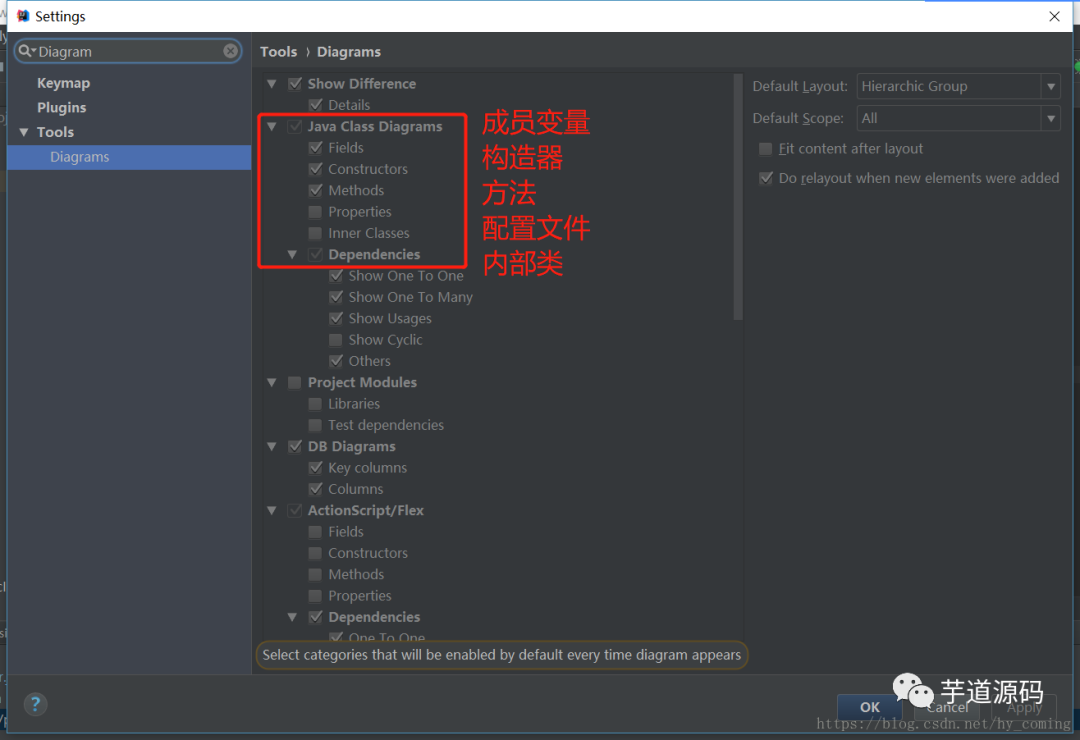Enable the Libraries checkbox

315,404
